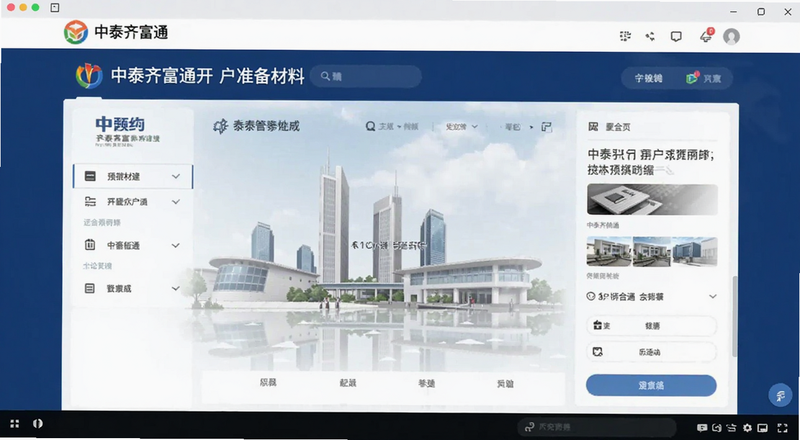Viewport: 800px width, 440px height.
Task: Click the panel icon atop the right sidebar
Action: point(593,127)
